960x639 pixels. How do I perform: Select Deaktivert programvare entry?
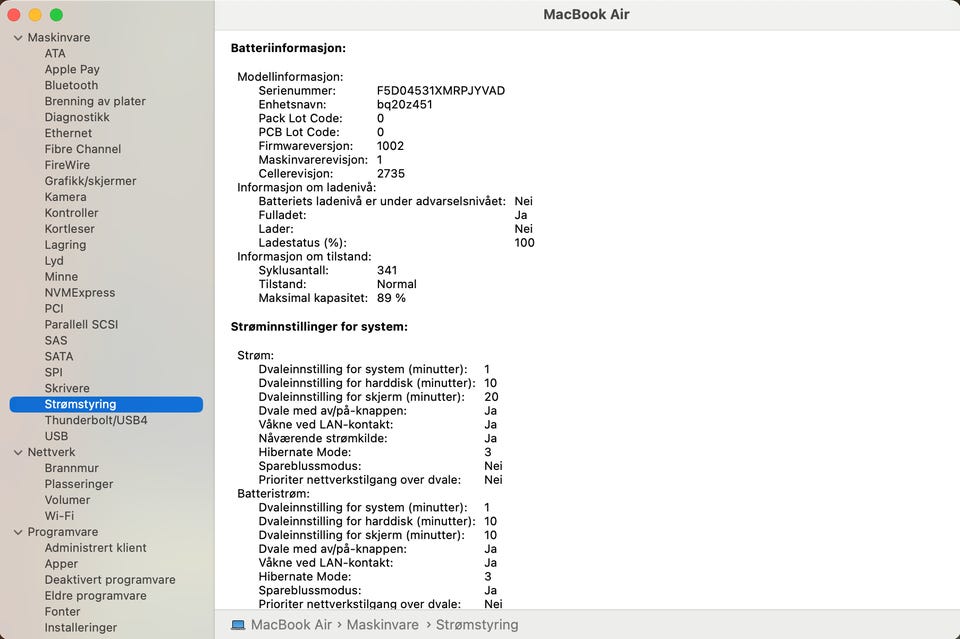tap(110, 579)
